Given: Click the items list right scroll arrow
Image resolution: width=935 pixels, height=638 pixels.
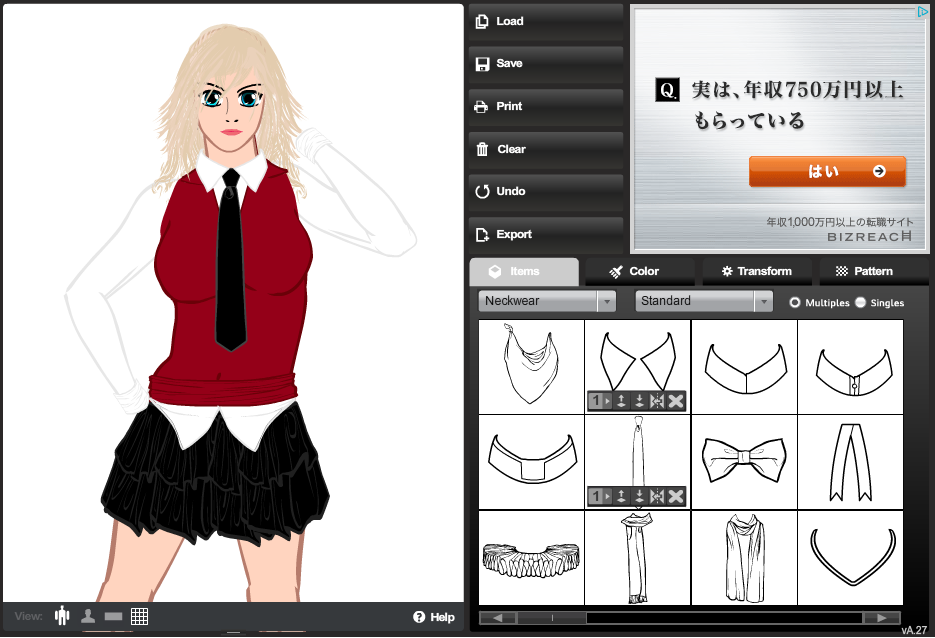Looking at the screenshot, I should click(880, 618).
